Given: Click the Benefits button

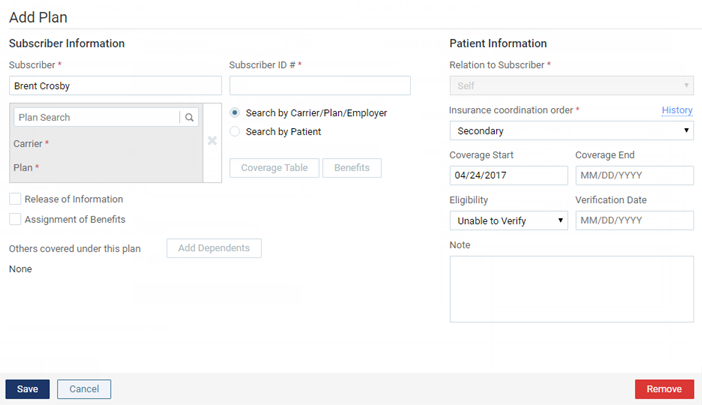Looking at the screenshot, I should tap(352, 168).
